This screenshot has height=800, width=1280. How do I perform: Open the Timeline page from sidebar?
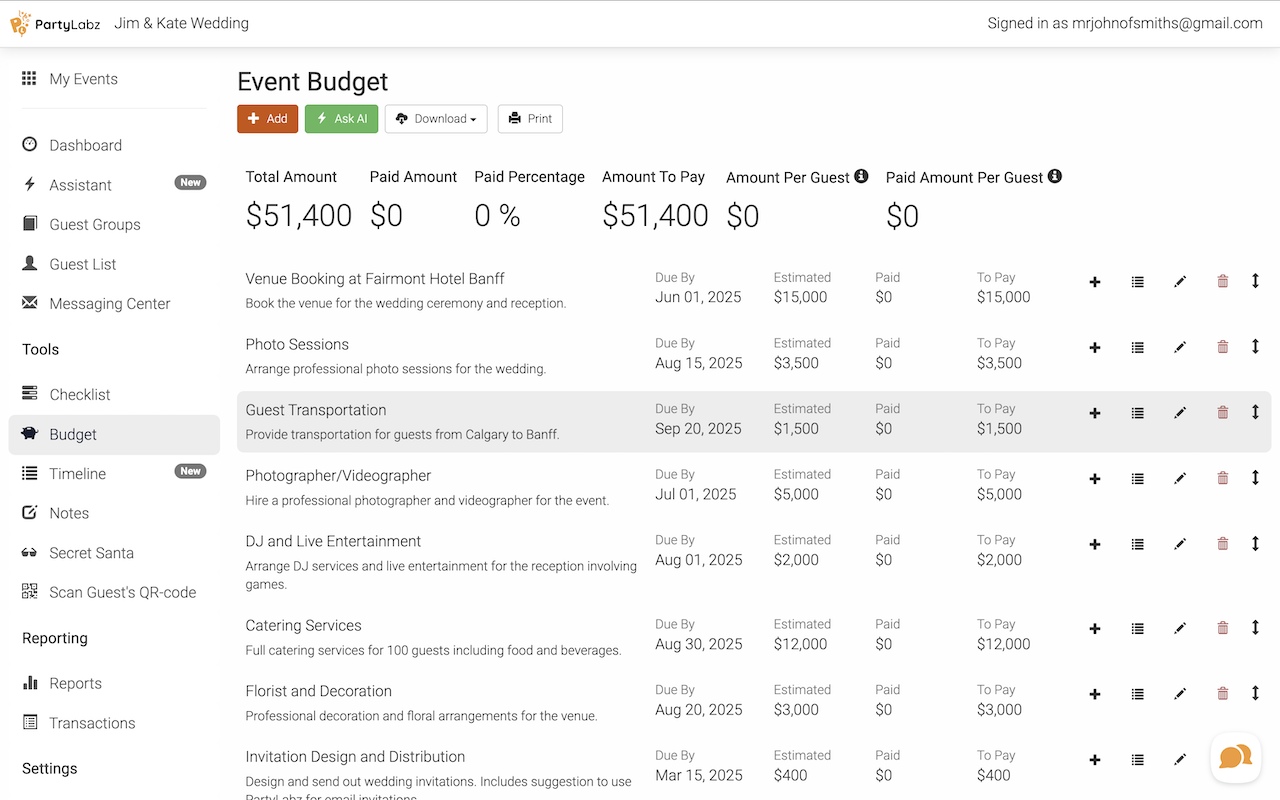click(x=78, y=474)
